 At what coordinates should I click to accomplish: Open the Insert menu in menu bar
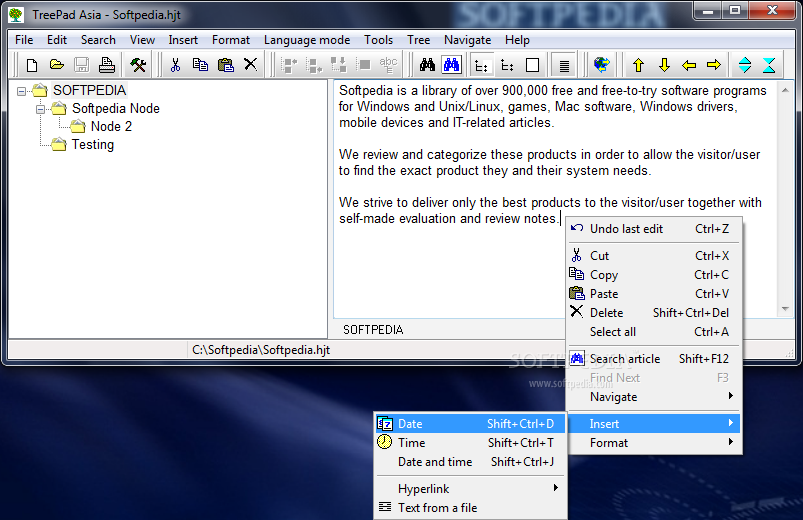pos(183,40)
